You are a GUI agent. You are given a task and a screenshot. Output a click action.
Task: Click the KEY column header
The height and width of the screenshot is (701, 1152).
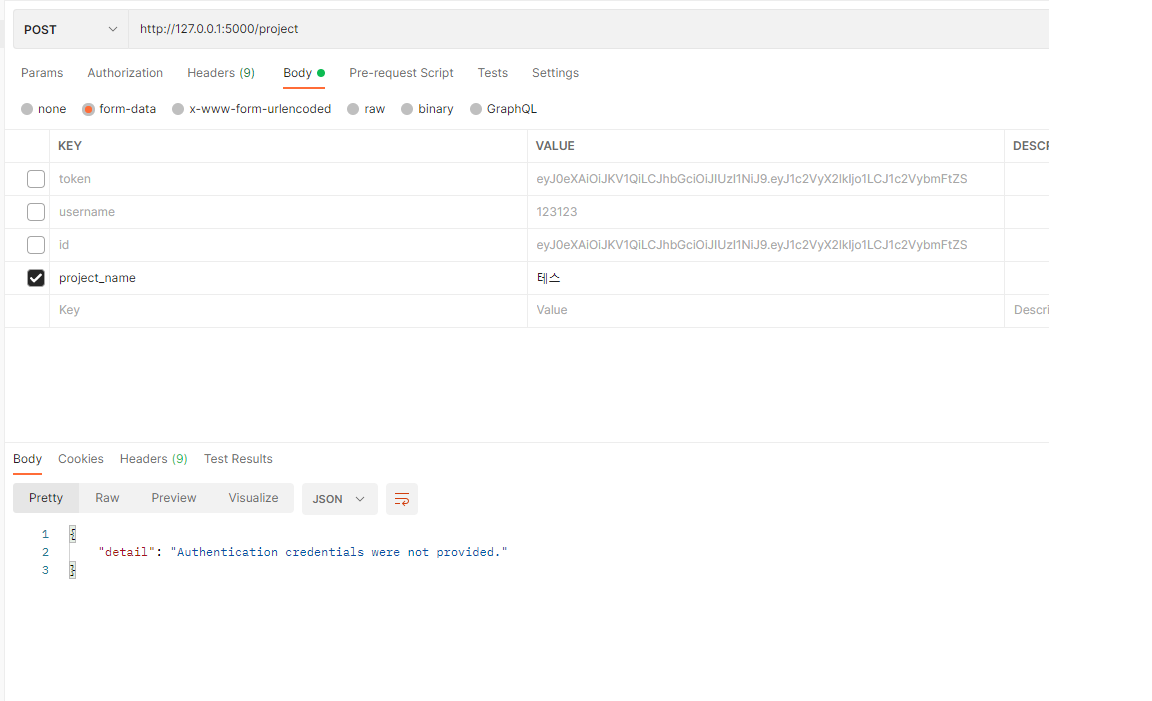click(70, 145)
